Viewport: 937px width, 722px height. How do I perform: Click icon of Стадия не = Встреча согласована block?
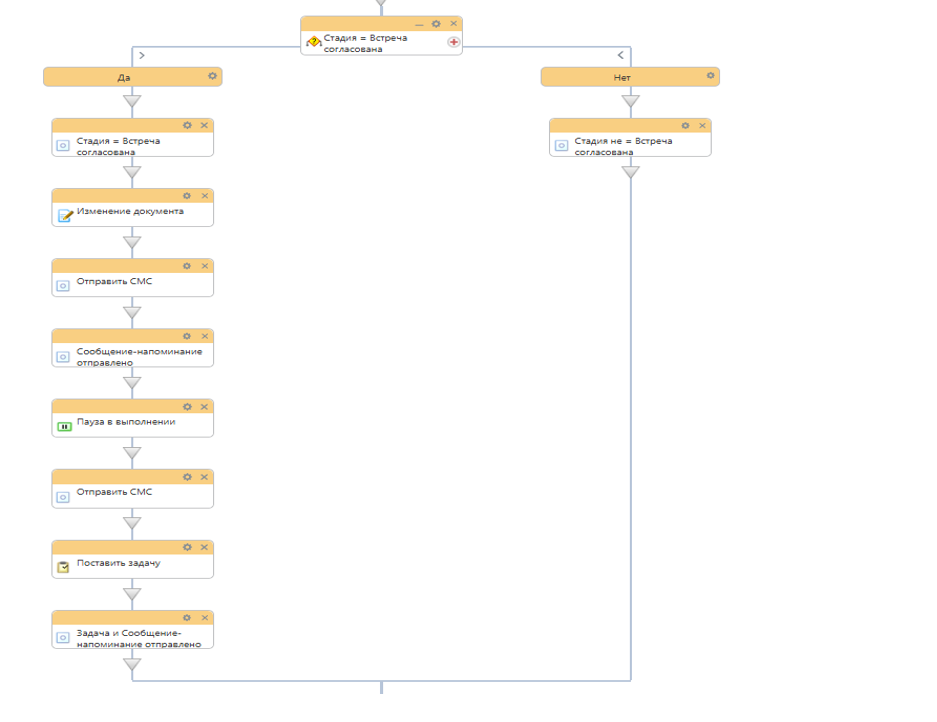[x=561, y=146]
